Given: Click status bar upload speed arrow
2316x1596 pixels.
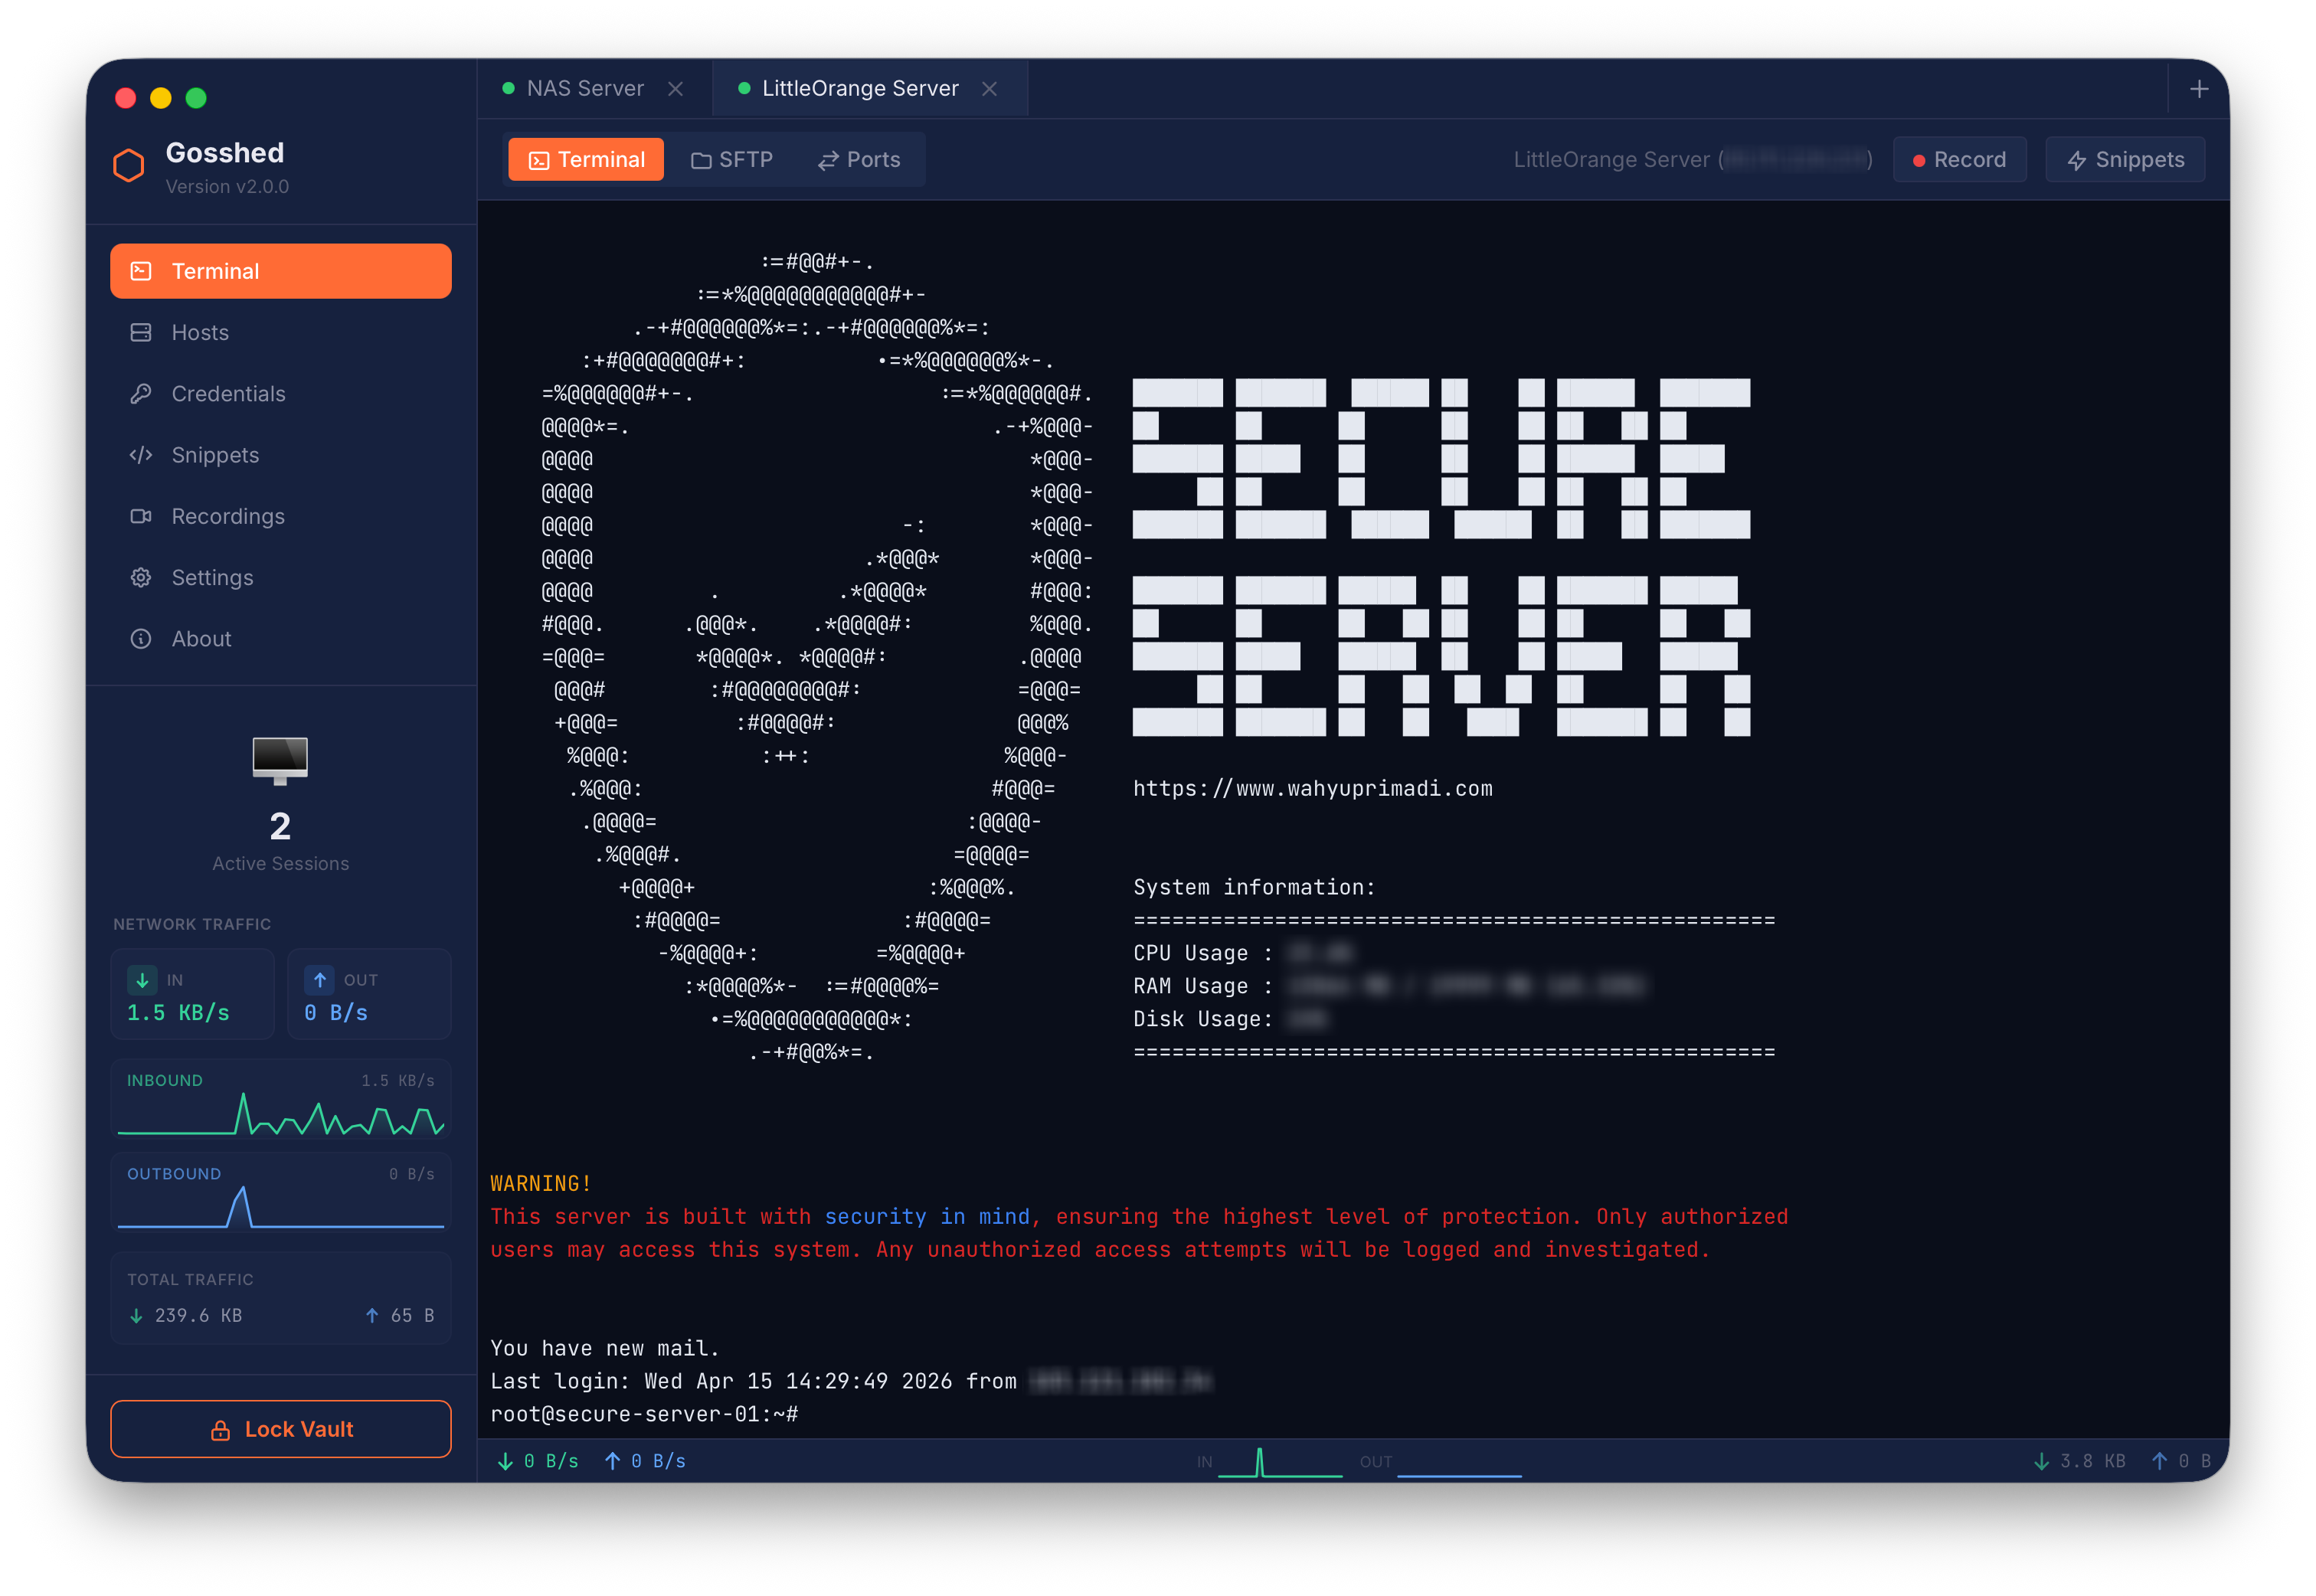Looking at the screenshot, I should 612,1461.
